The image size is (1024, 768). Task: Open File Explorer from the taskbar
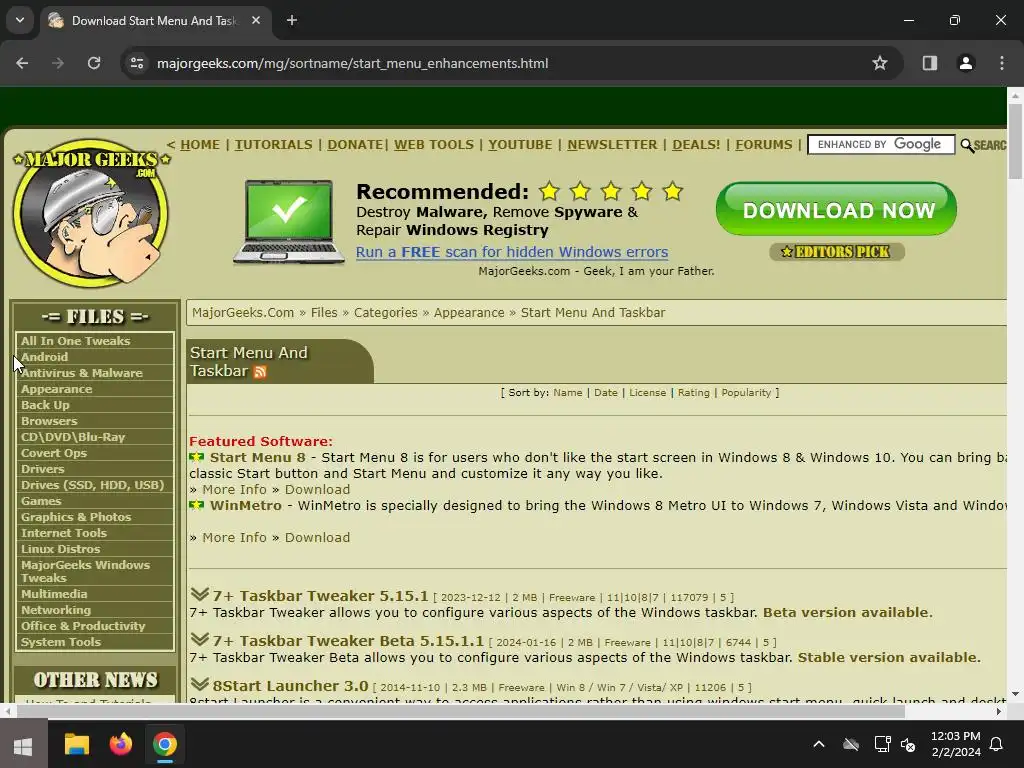[x=76, y=744]
